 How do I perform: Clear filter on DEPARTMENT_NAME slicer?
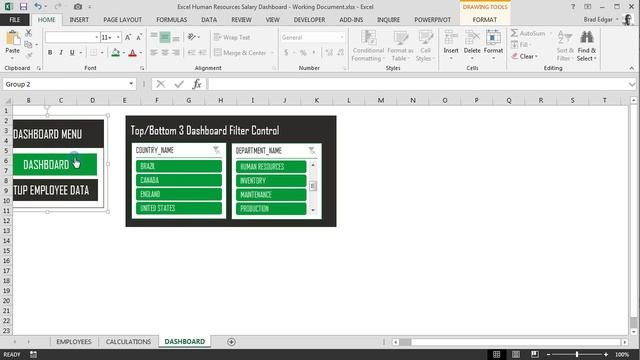coord(312,151)
